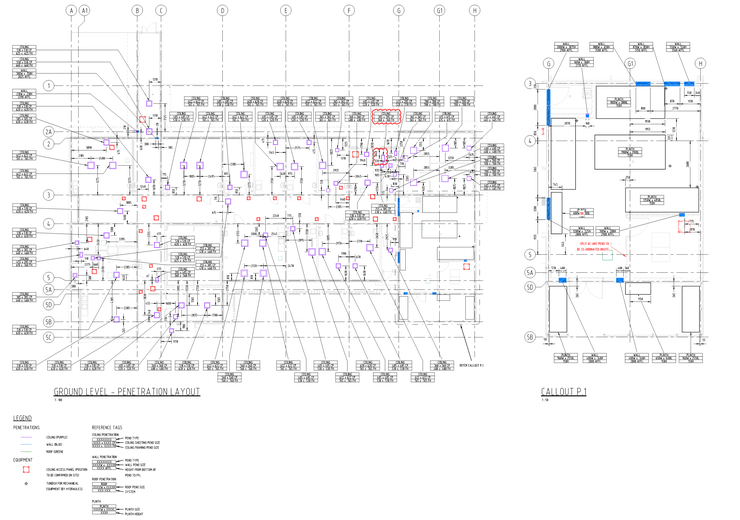Click the red equipment square symbol in the legend
The height and width of the screenshot is (520, 740).
[x=26, y=468]
